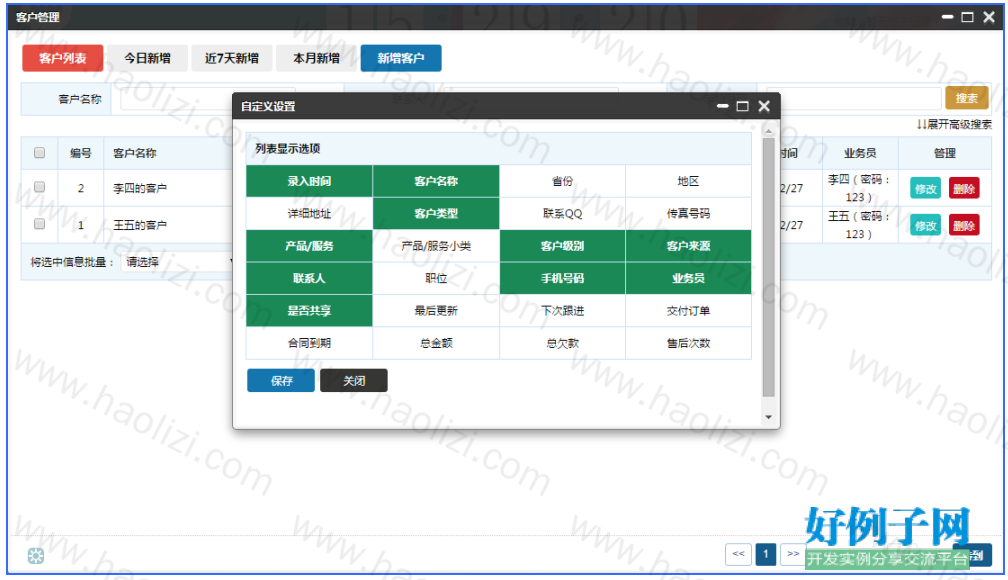Image resolution: width=1008 pixels, height=580 pixels.
Task: Disable the 产品/服务 column option
Action: coord(309,246)
